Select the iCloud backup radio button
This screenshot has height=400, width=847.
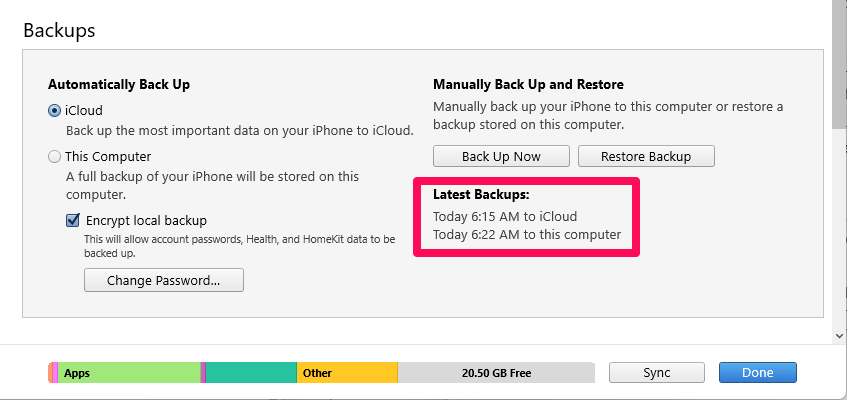click(x=54, y=111)
